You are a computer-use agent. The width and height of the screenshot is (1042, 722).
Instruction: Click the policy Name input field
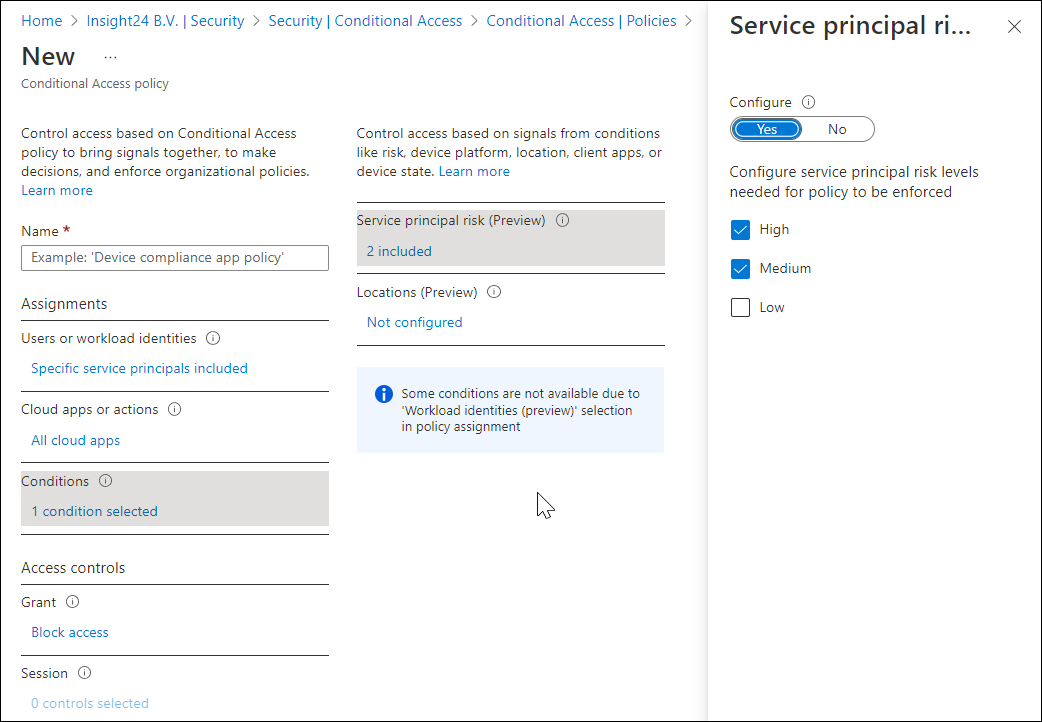[x=175, y=258]
